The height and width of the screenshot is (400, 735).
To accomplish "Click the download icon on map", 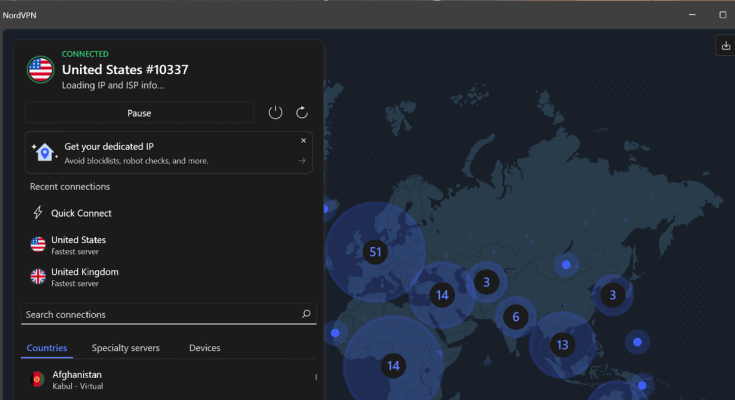I will (x=726, y=45).
